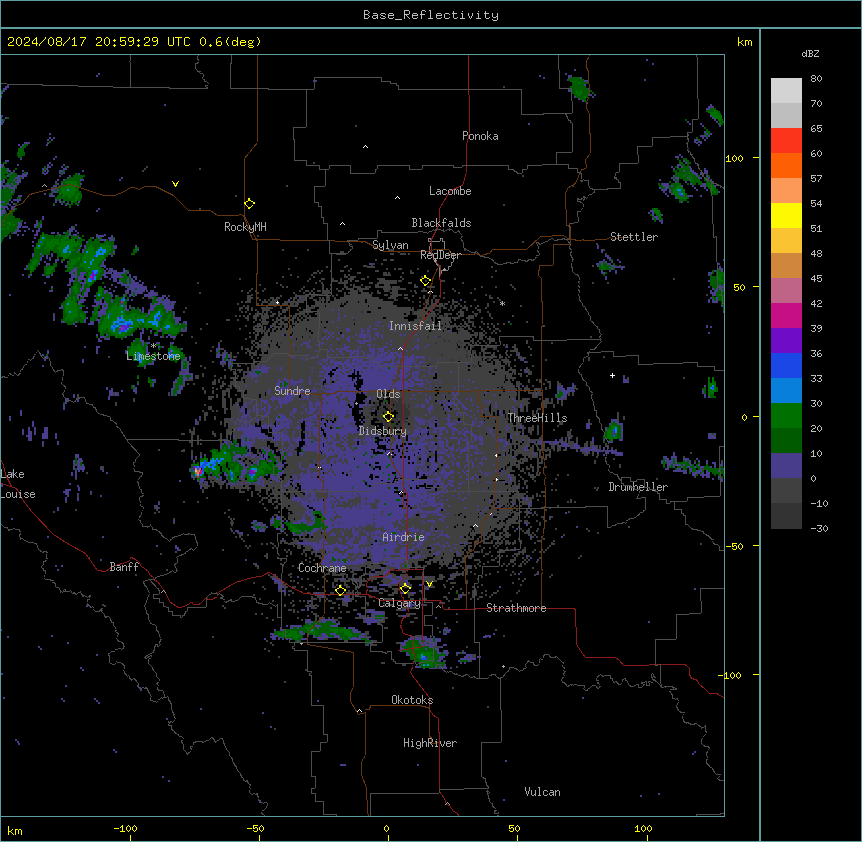Click the bright green 20-30 dBZ legend swatch
Screen dimensions: 862x842
click(x=786, y=416)
